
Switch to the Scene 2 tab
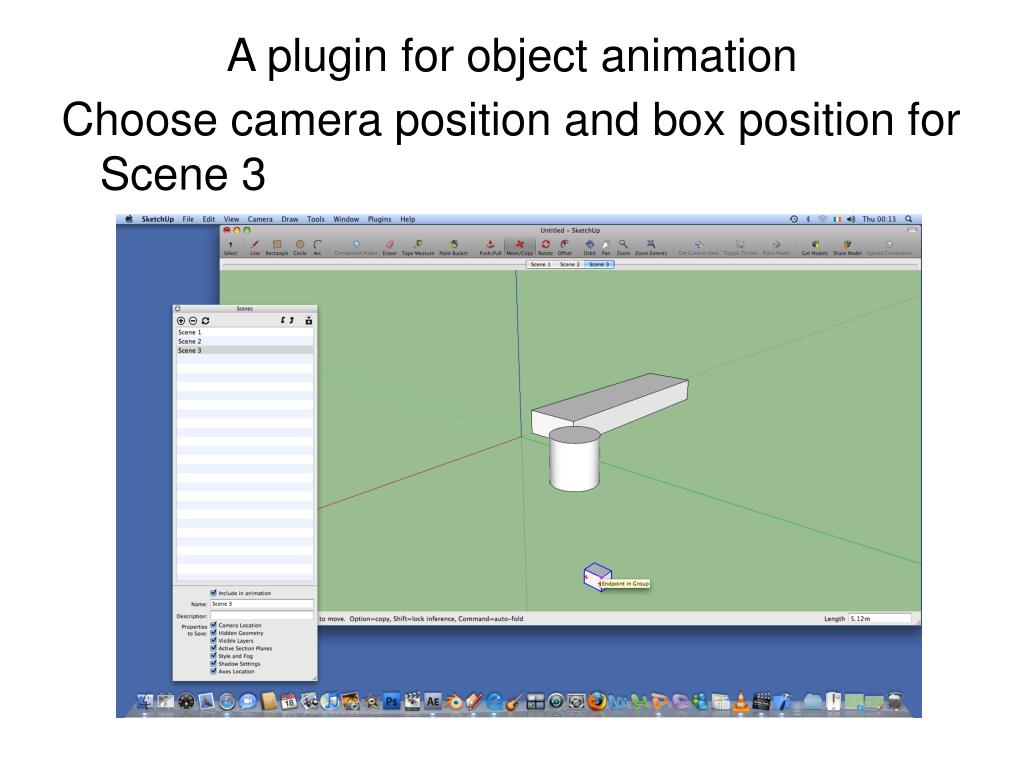pos(569,264)
